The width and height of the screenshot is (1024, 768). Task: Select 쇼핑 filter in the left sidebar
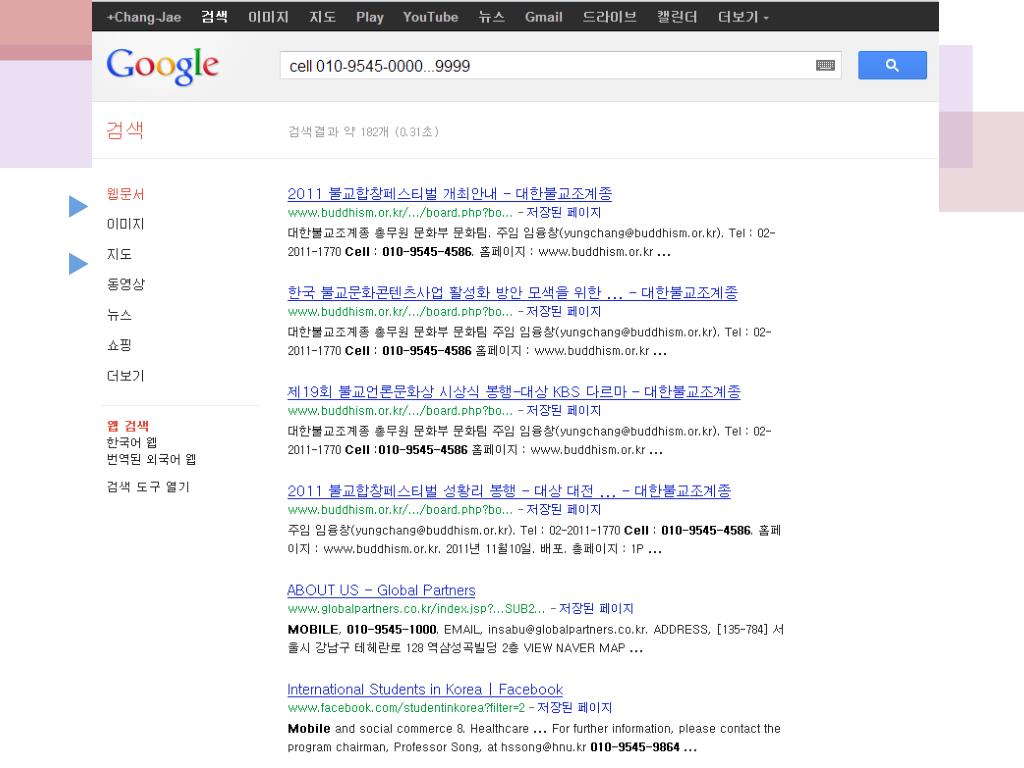click(120, 345)
